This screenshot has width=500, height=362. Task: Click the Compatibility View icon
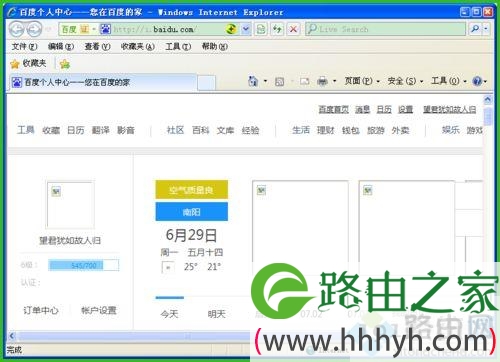tap(261, 29)
